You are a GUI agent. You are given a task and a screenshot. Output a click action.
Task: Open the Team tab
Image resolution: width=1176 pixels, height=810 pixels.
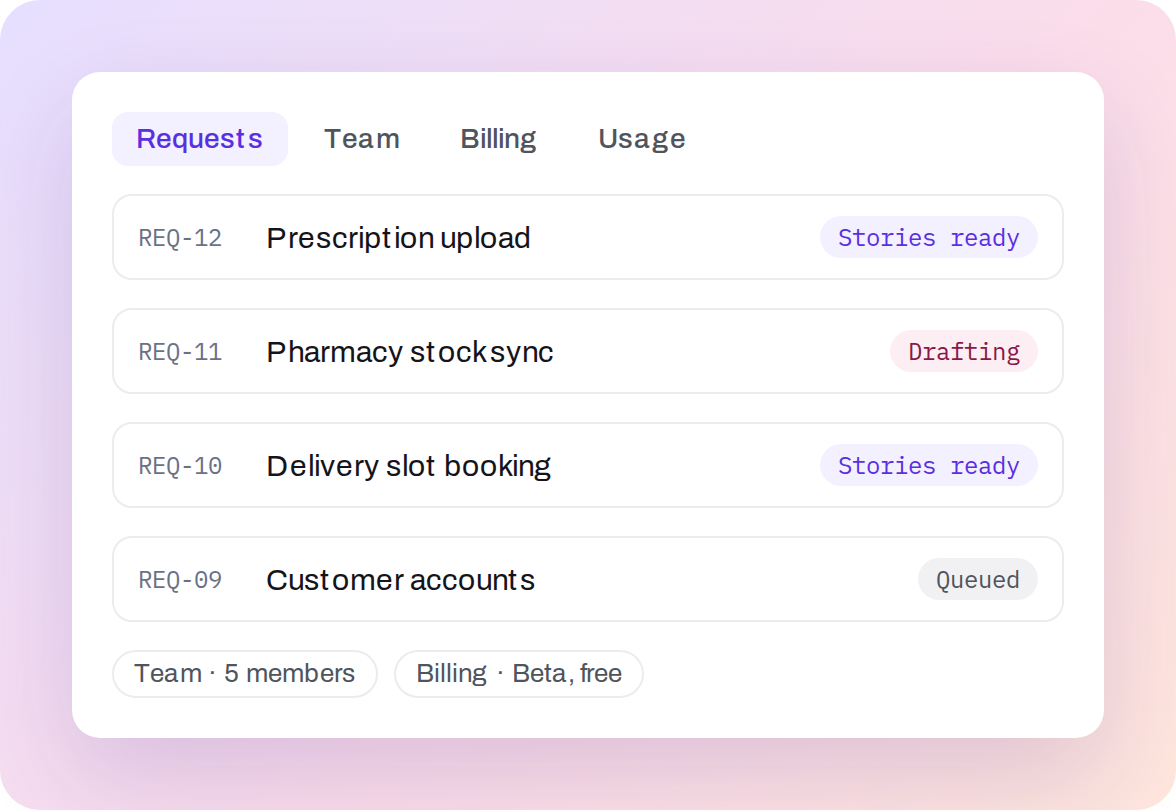click(362, 139)
